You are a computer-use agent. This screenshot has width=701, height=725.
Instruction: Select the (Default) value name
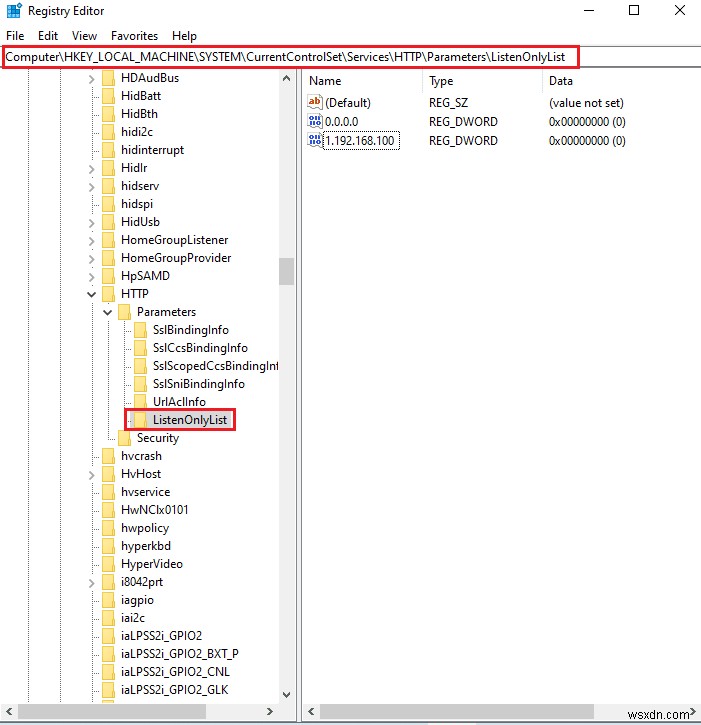click(348, 103)
